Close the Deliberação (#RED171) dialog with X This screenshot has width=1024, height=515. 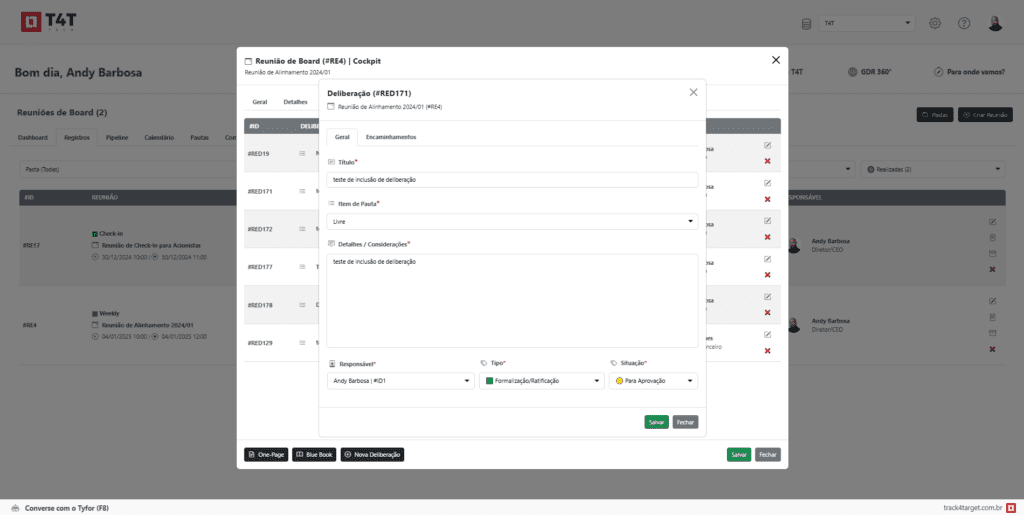693,92
